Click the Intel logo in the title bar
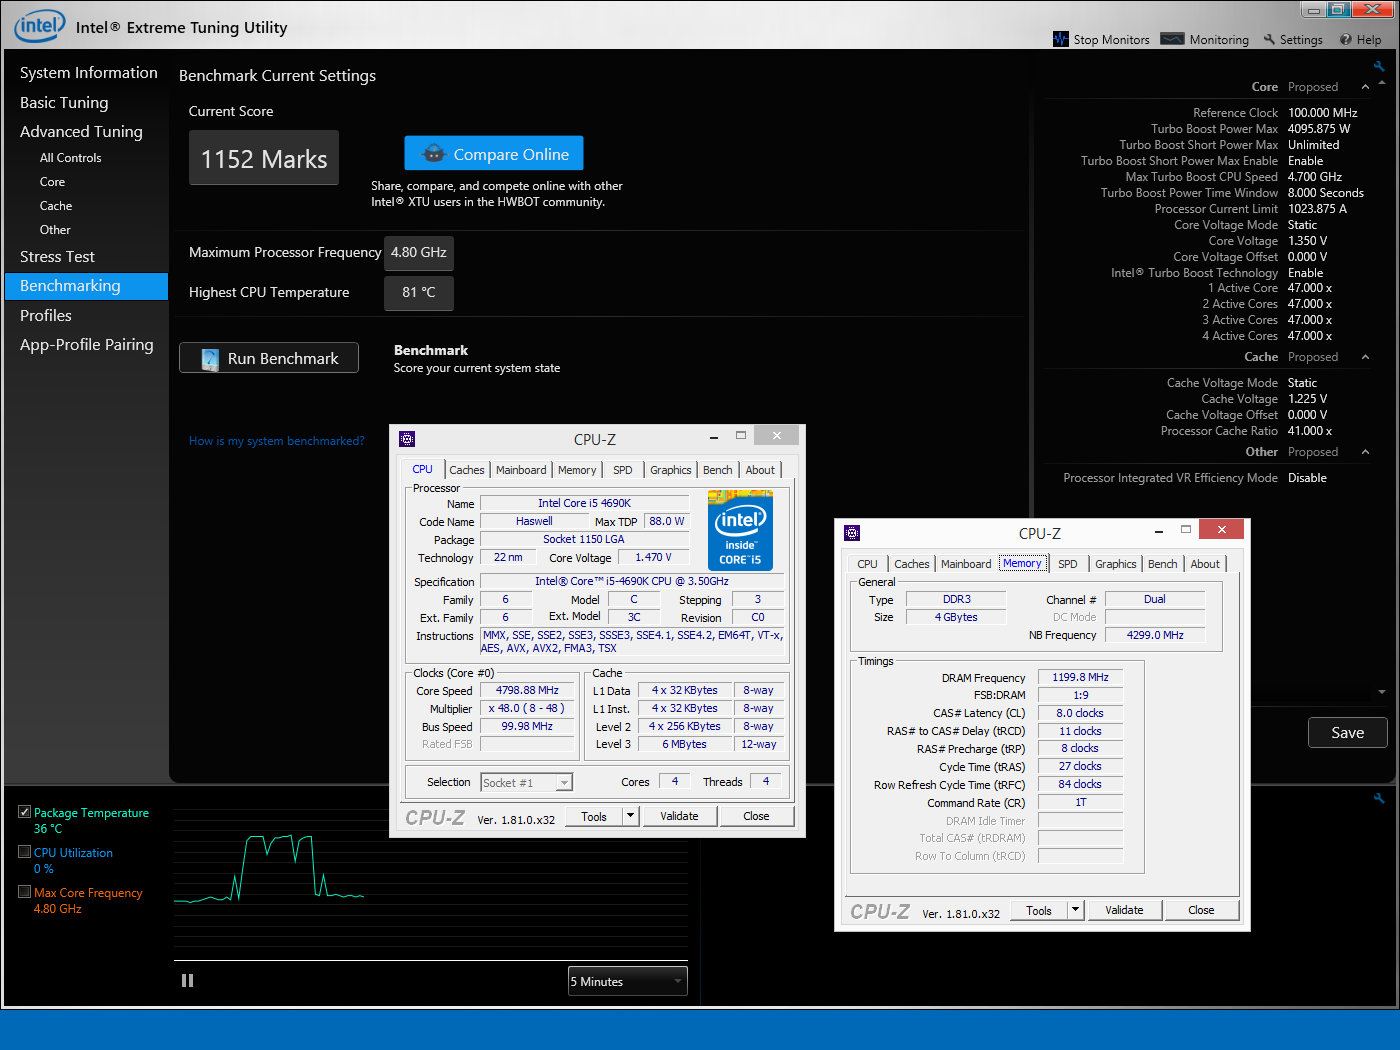1400x1050 pixels. click(x=40, y=26)
